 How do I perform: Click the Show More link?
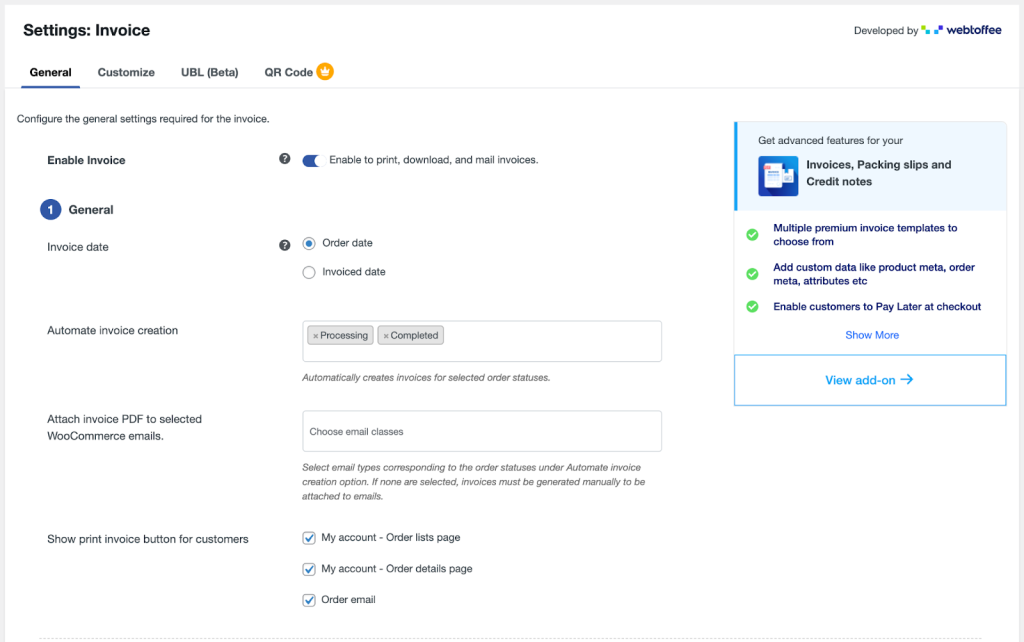(871, 334)
